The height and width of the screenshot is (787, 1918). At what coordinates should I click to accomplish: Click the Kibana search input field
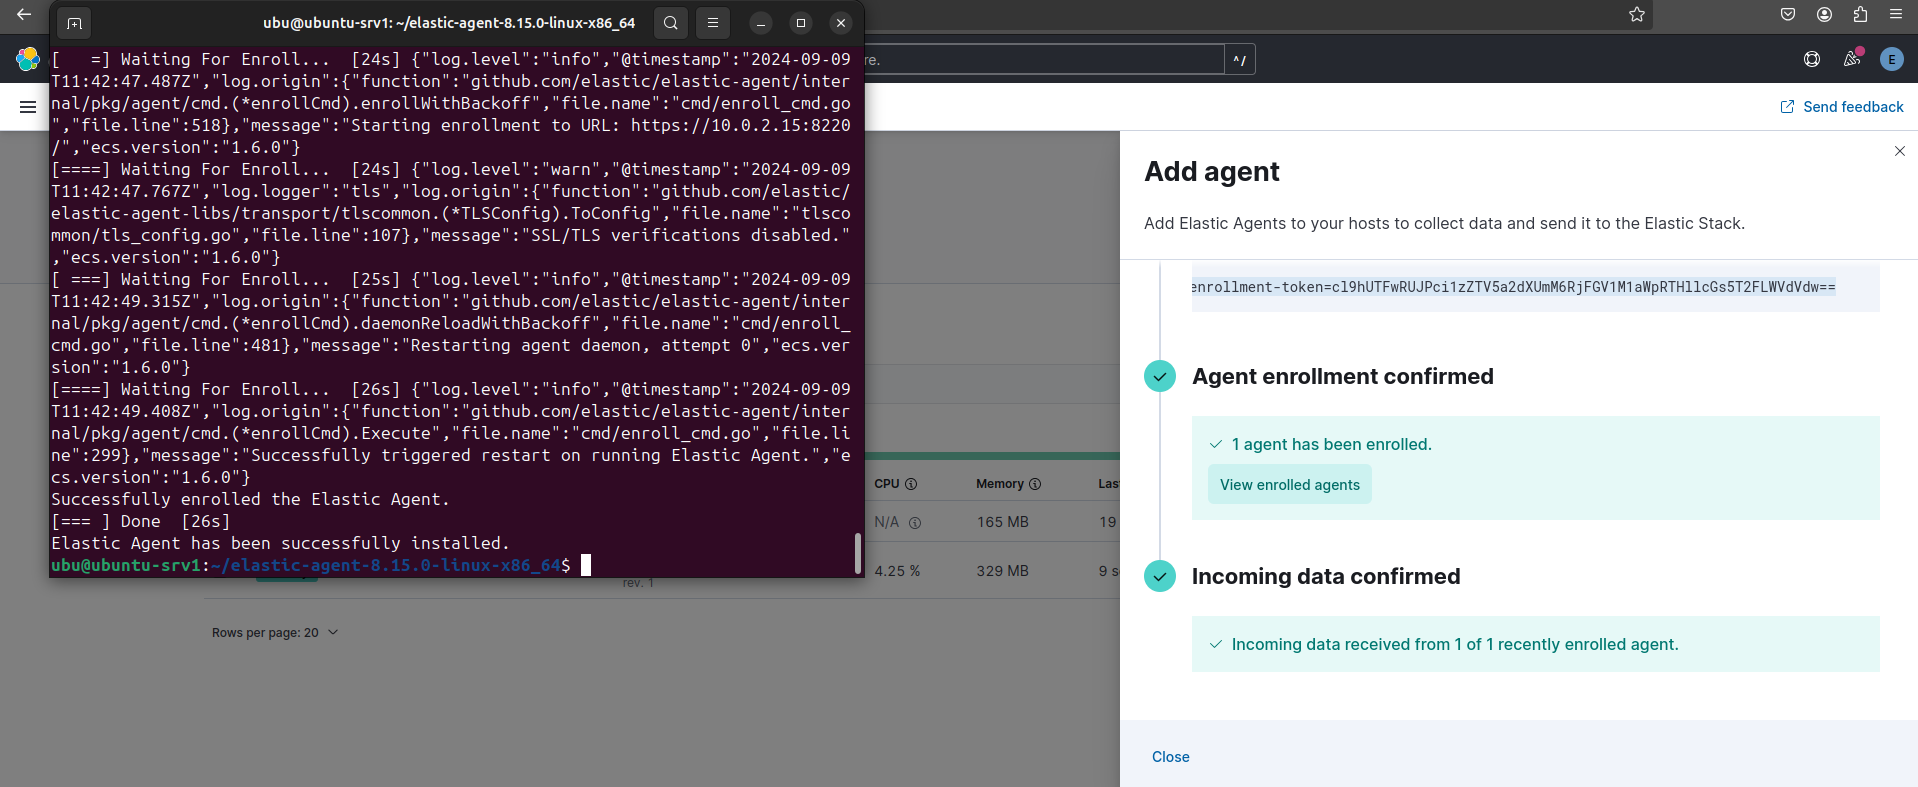(x=1044, y=60)
